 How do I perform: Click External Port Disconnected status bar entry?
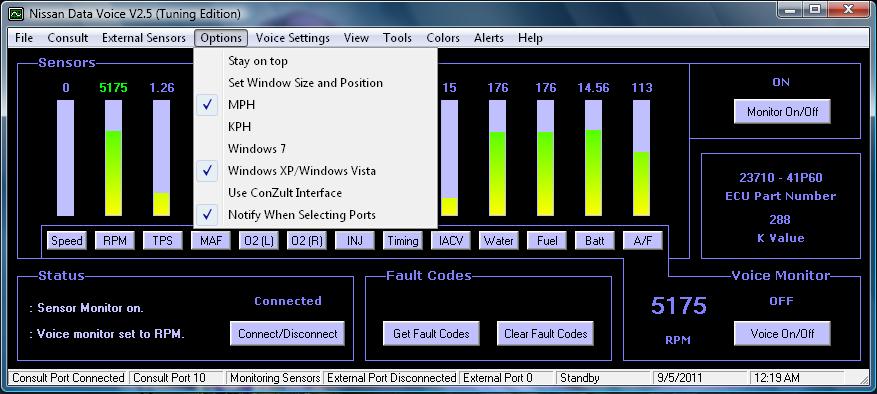392,378
